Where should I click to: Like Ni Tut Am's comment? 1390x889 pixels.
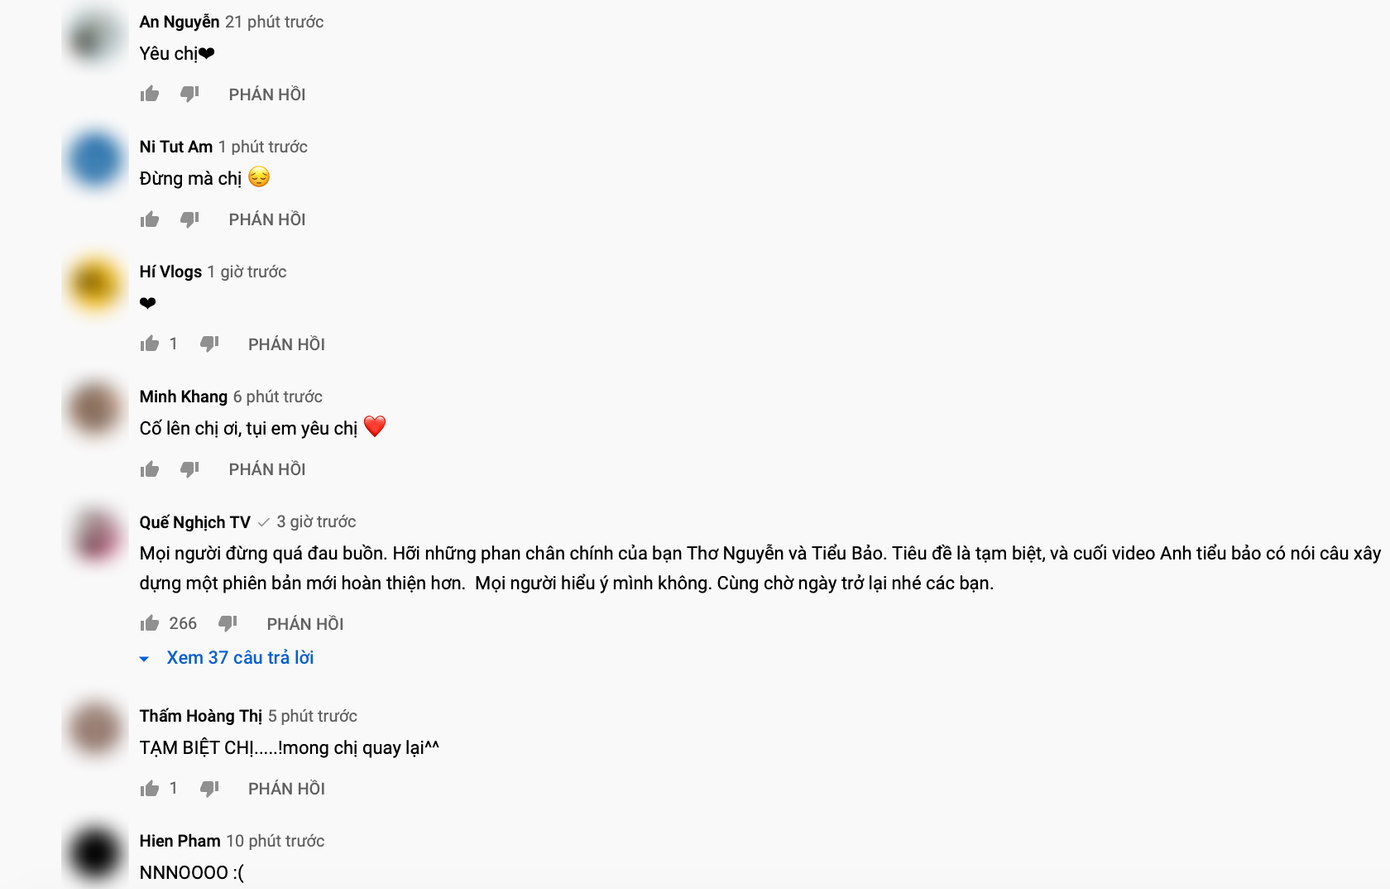pos(150,219)
